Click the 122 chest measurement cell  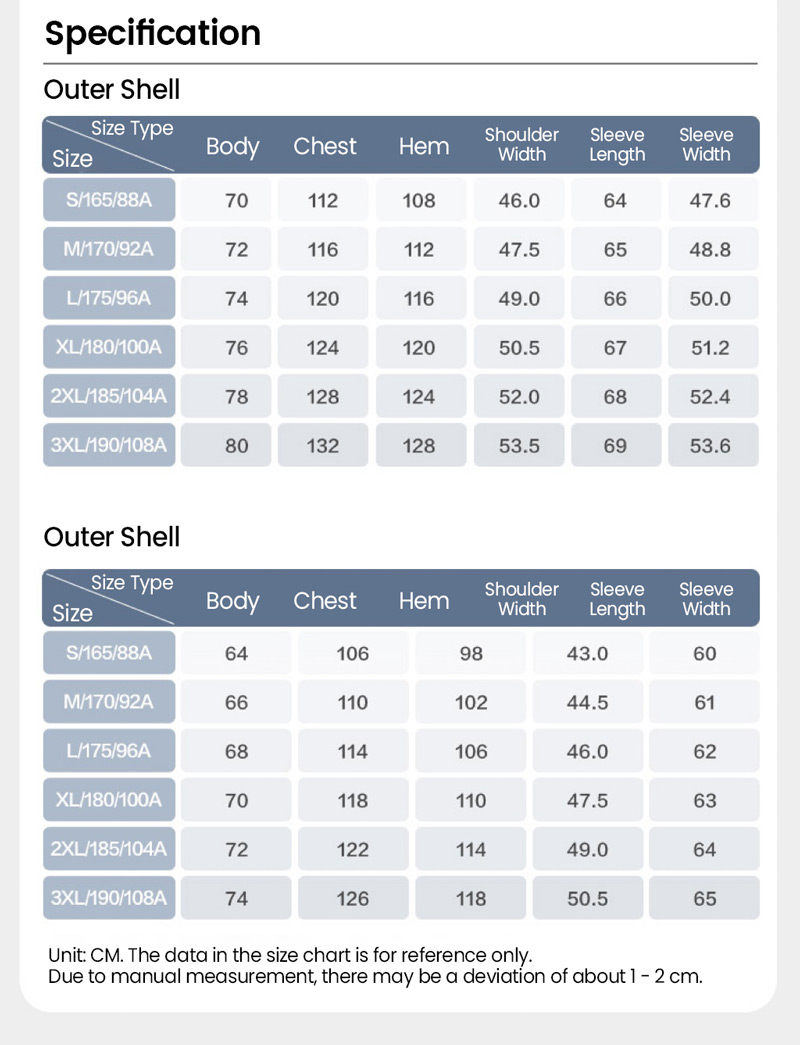click(353, 850)
